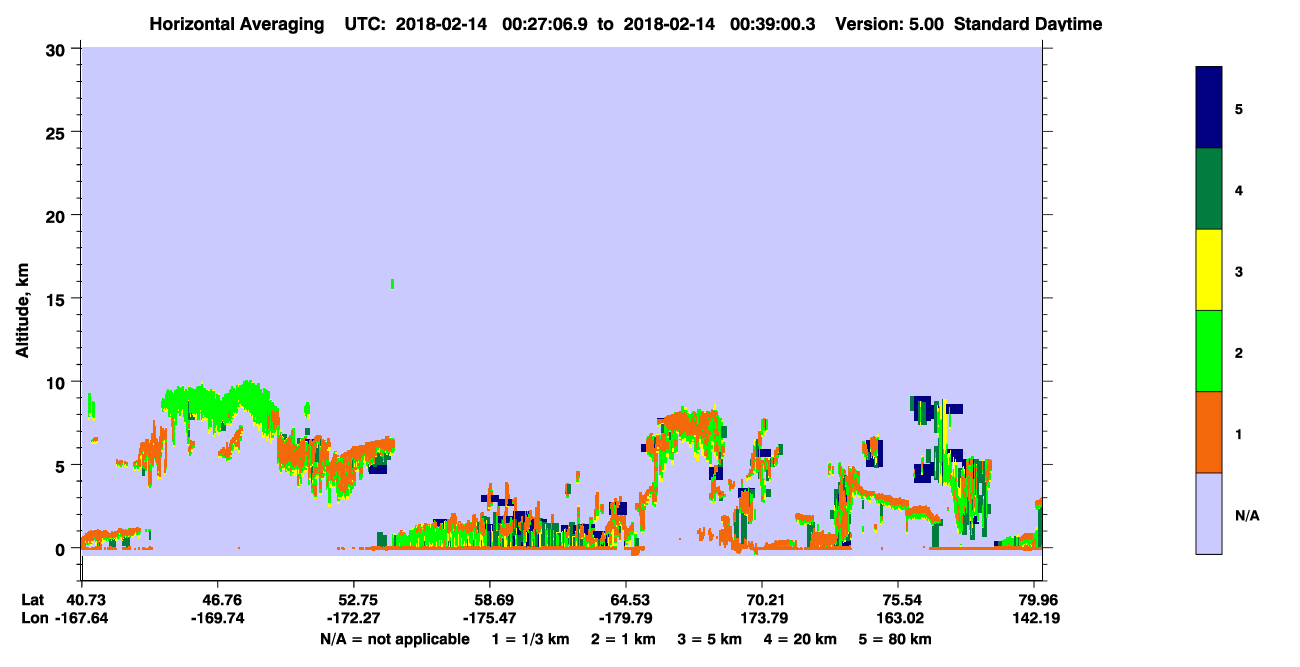This screenshot has height=667, width=1300.
Task: Click the isolated green speck near 16 km altitude
Action: pyautogui.click(x=392, y=284)
